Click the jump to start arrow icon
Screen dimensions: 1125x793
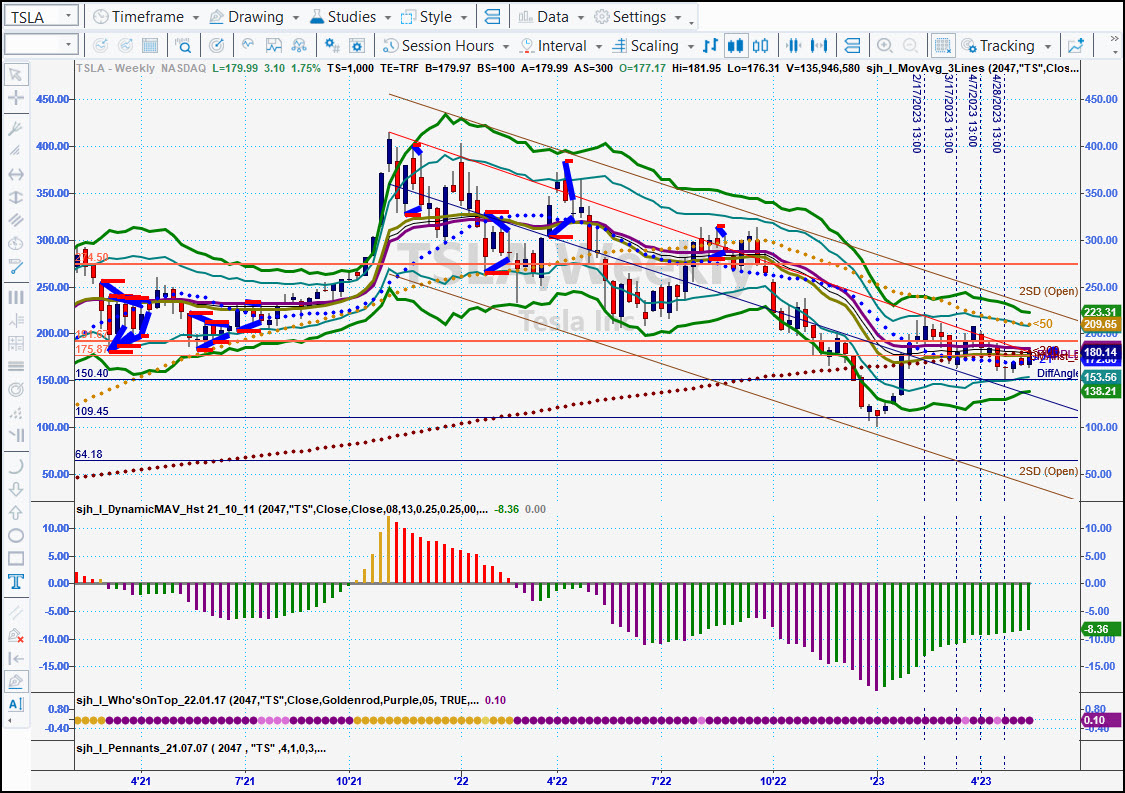tap(15, 658)
